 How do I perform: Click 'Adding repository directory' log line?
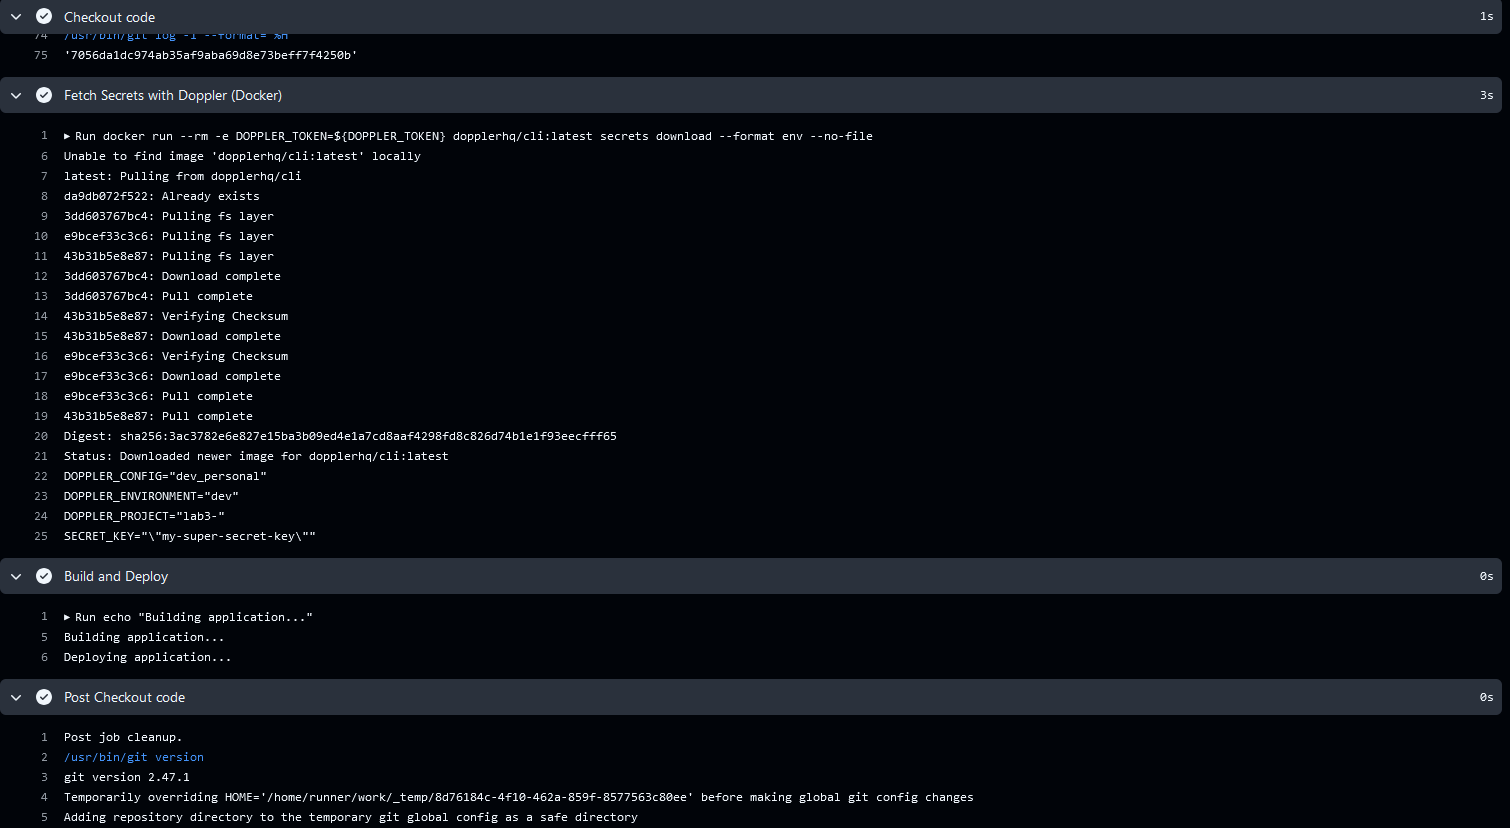pos(351,817)
